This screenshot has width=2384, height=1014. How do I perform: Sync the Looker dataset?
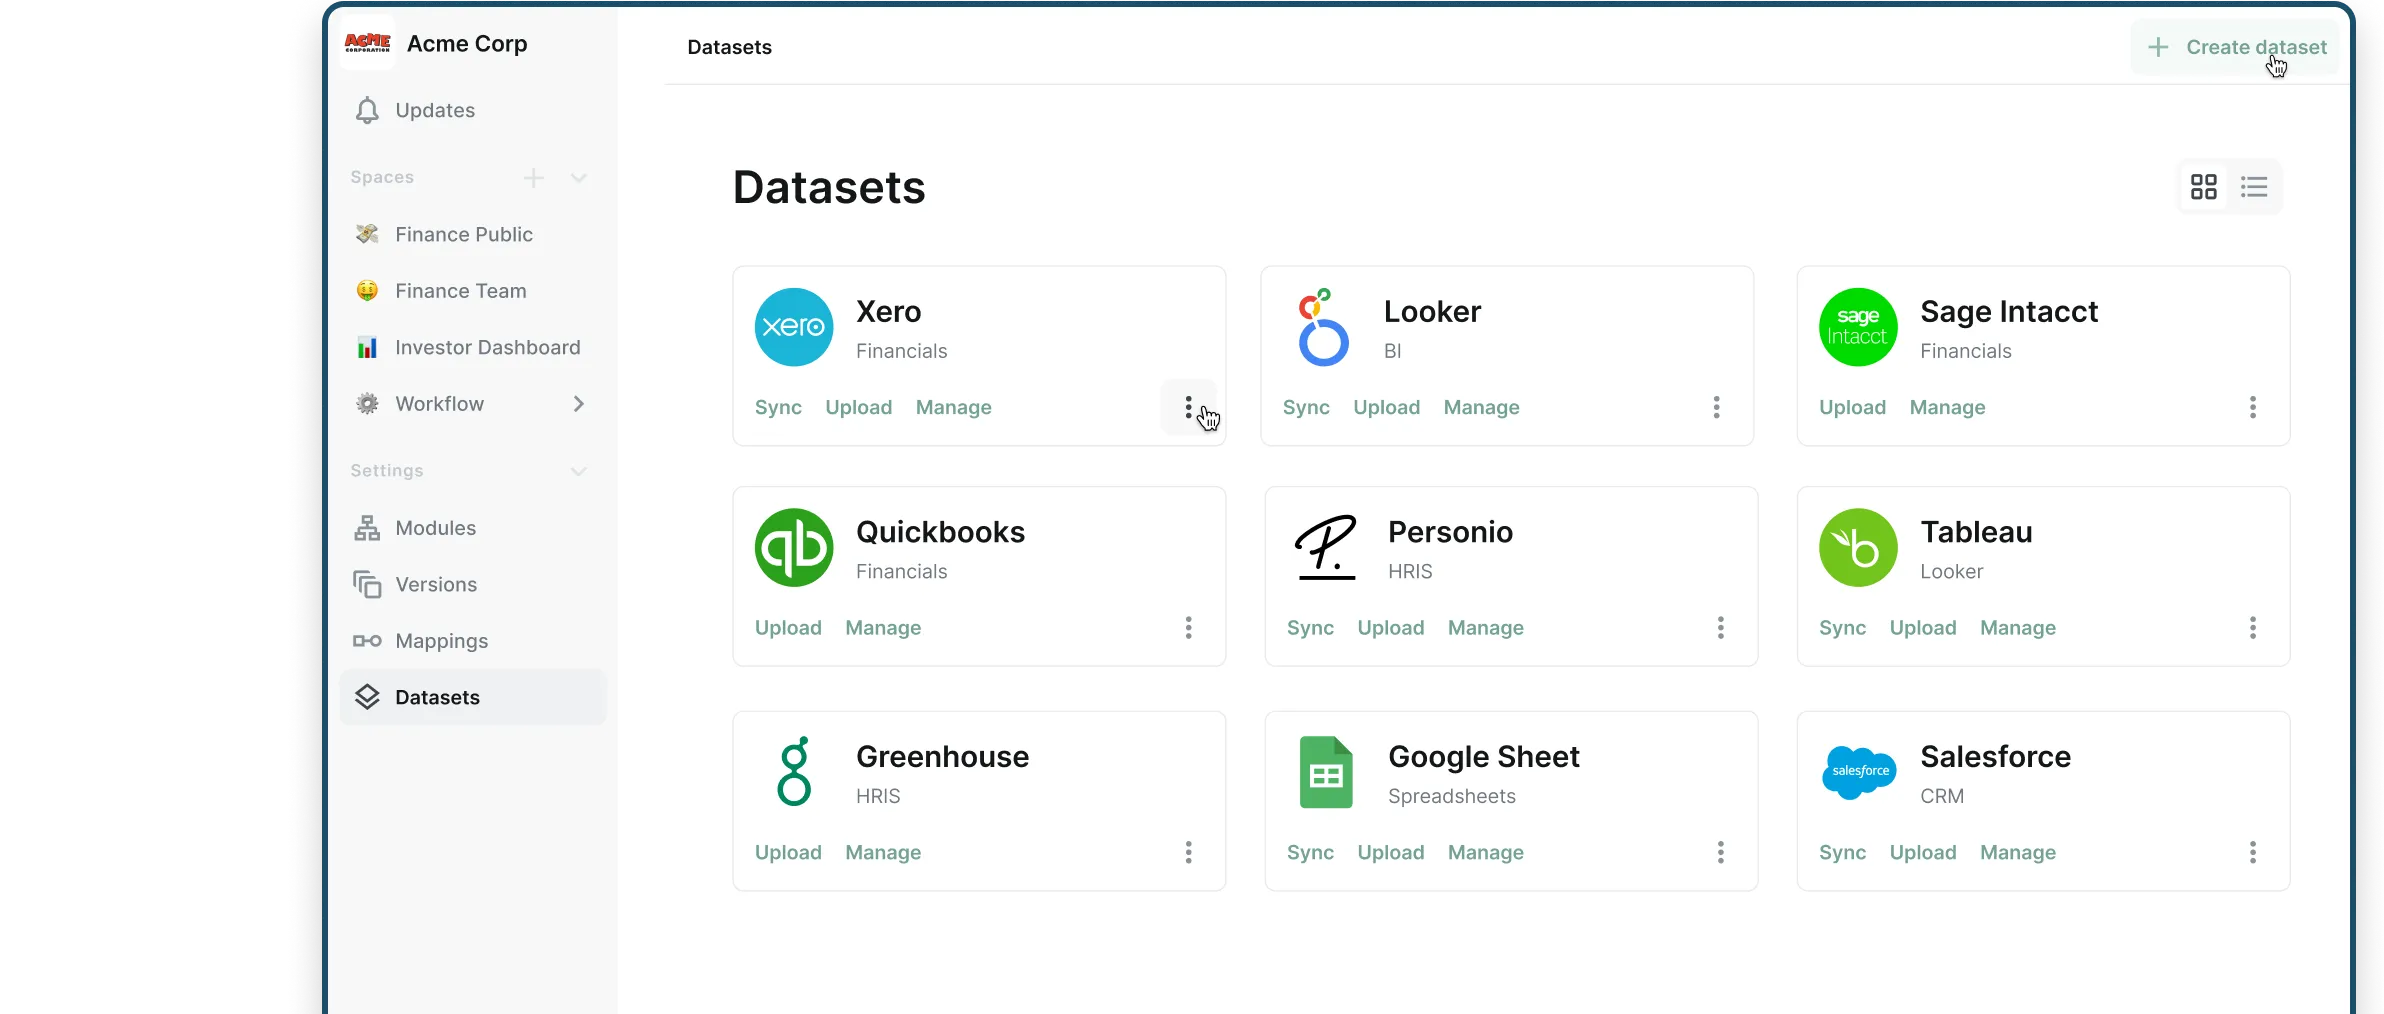(x=1306, y=408)
